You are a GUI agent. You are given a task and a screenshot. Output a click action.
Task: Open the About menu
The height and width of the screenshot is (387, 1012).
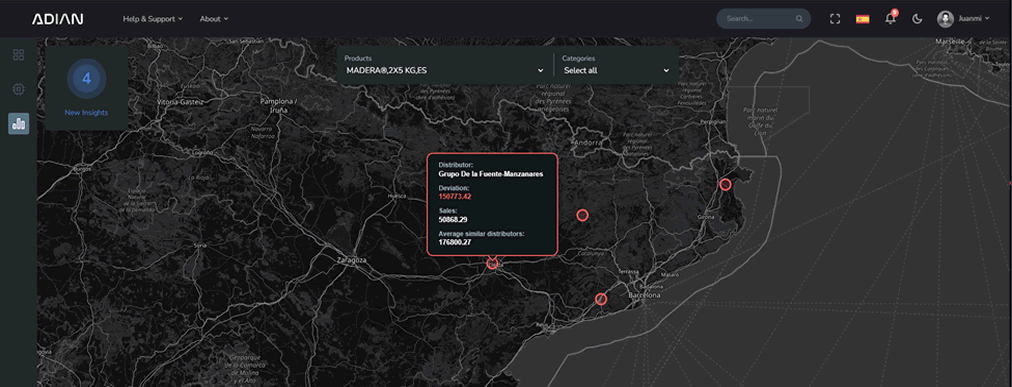[x=214, y=19]
